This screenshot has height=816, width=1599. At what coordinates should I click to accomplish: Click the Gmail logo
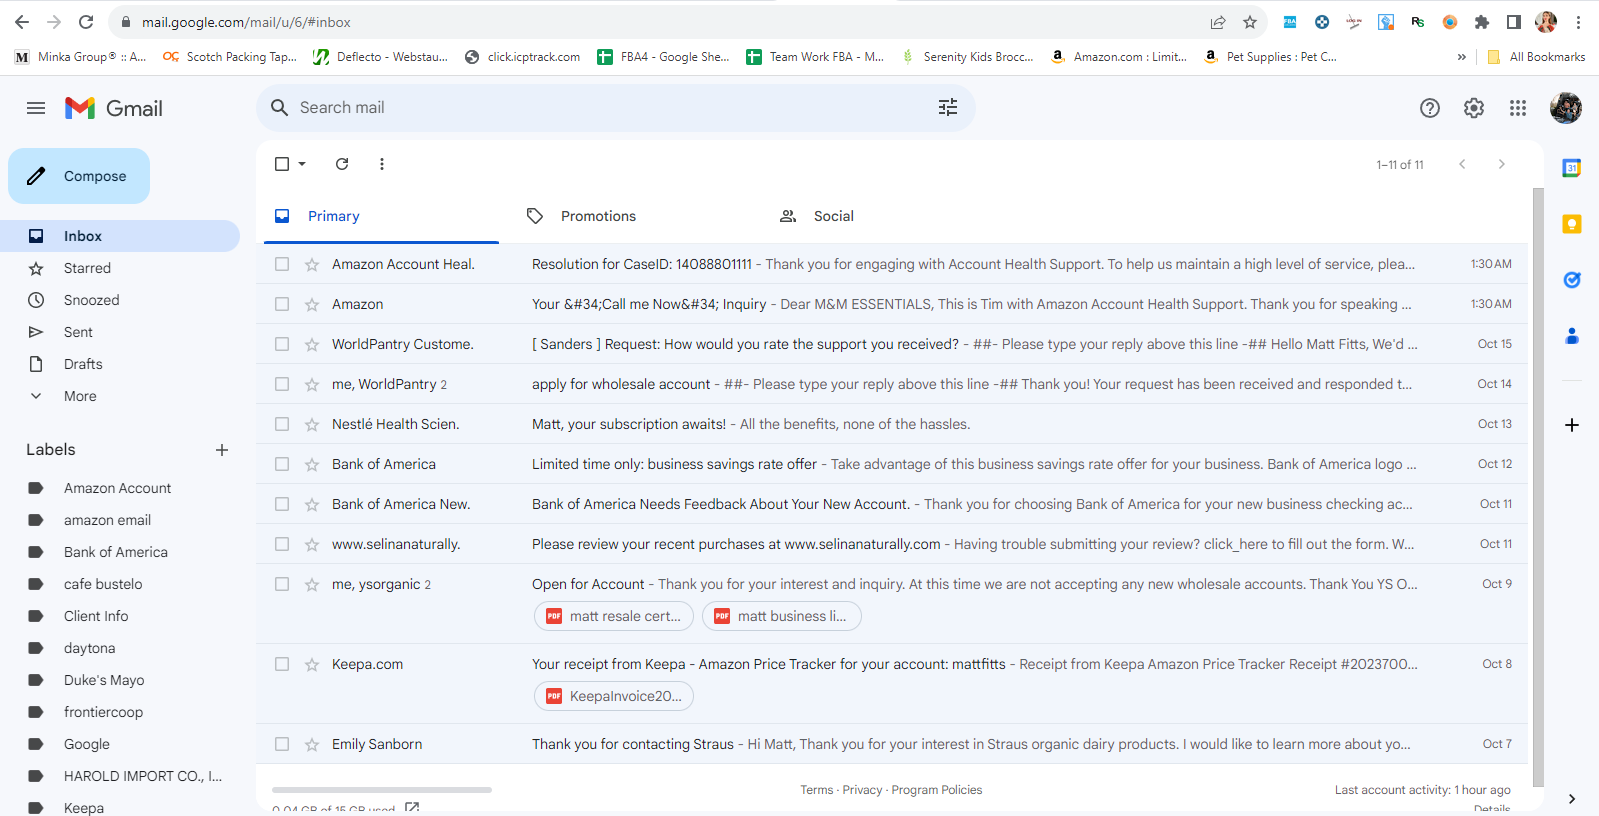click(114, 108)
